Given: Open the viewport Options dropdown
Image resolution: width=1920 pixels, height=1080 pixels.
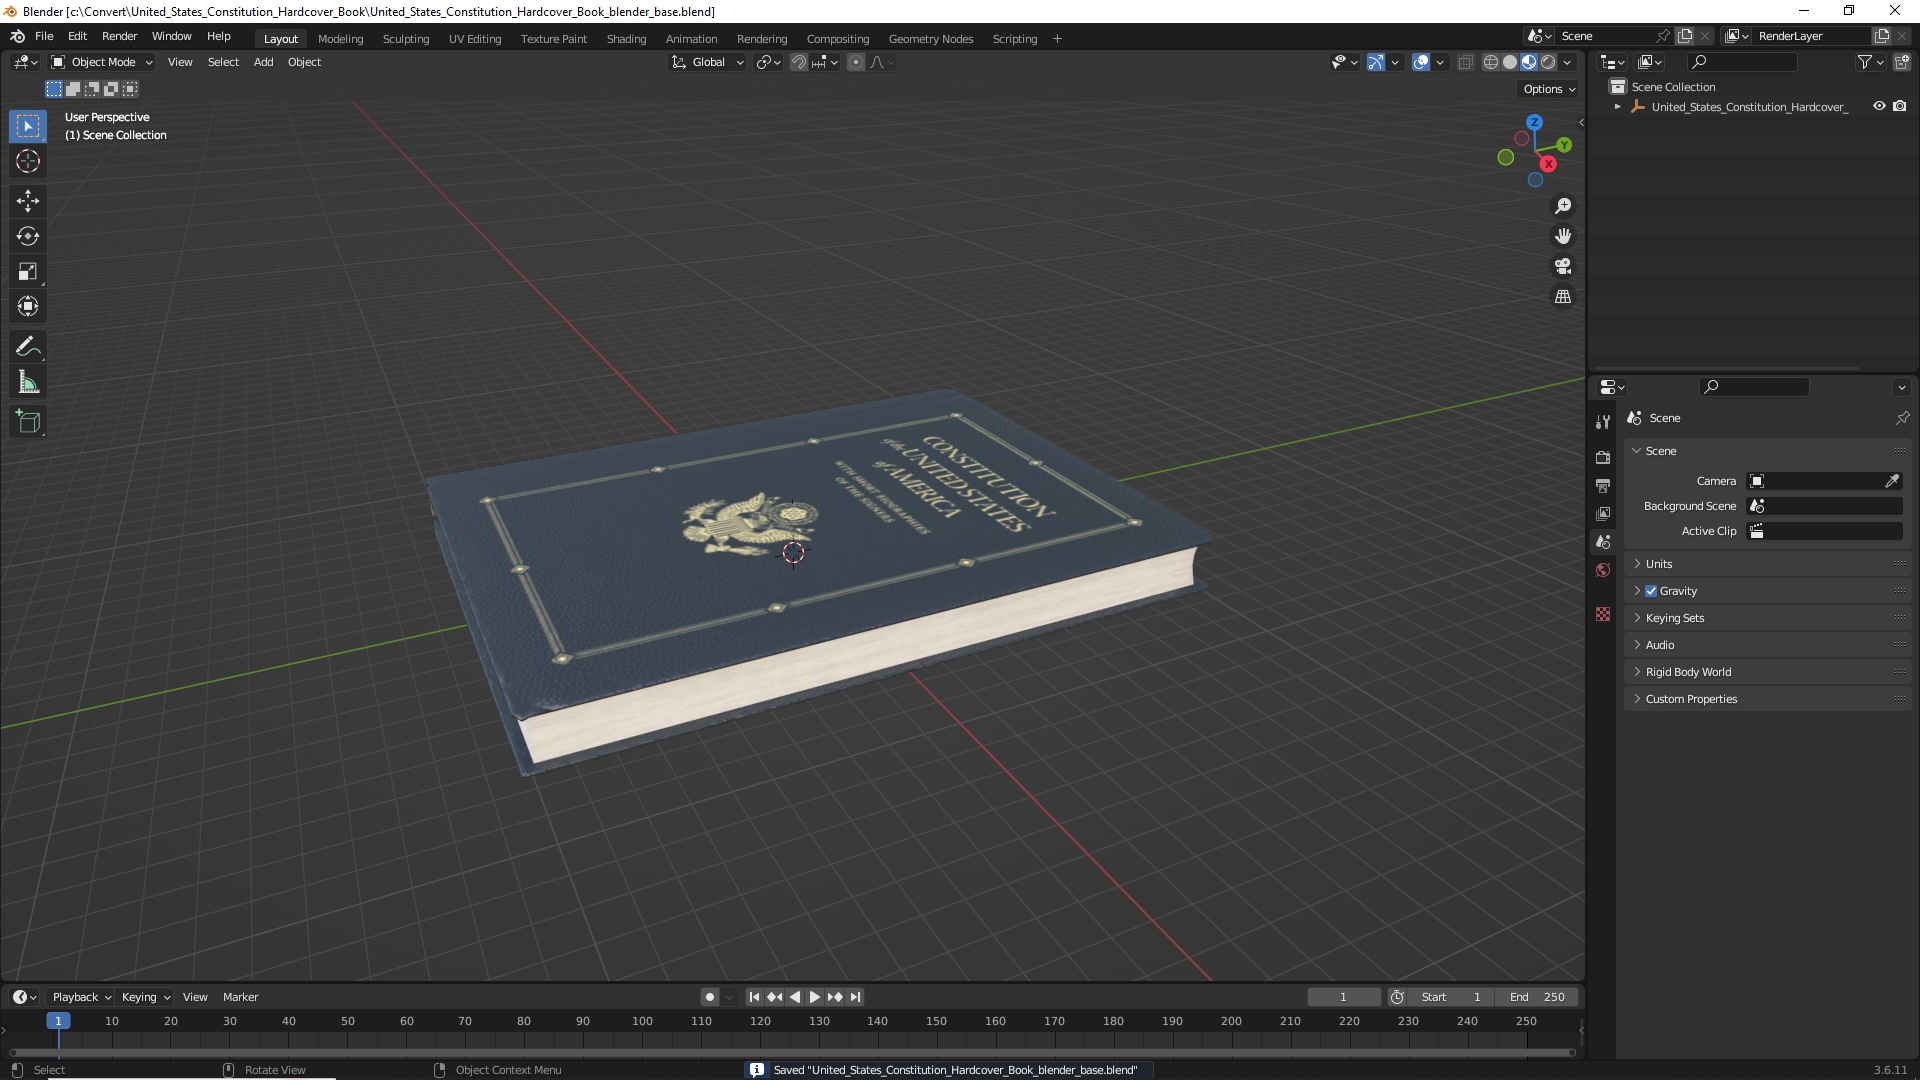Looking at the screenshot, I should (x=1549, y=89).
